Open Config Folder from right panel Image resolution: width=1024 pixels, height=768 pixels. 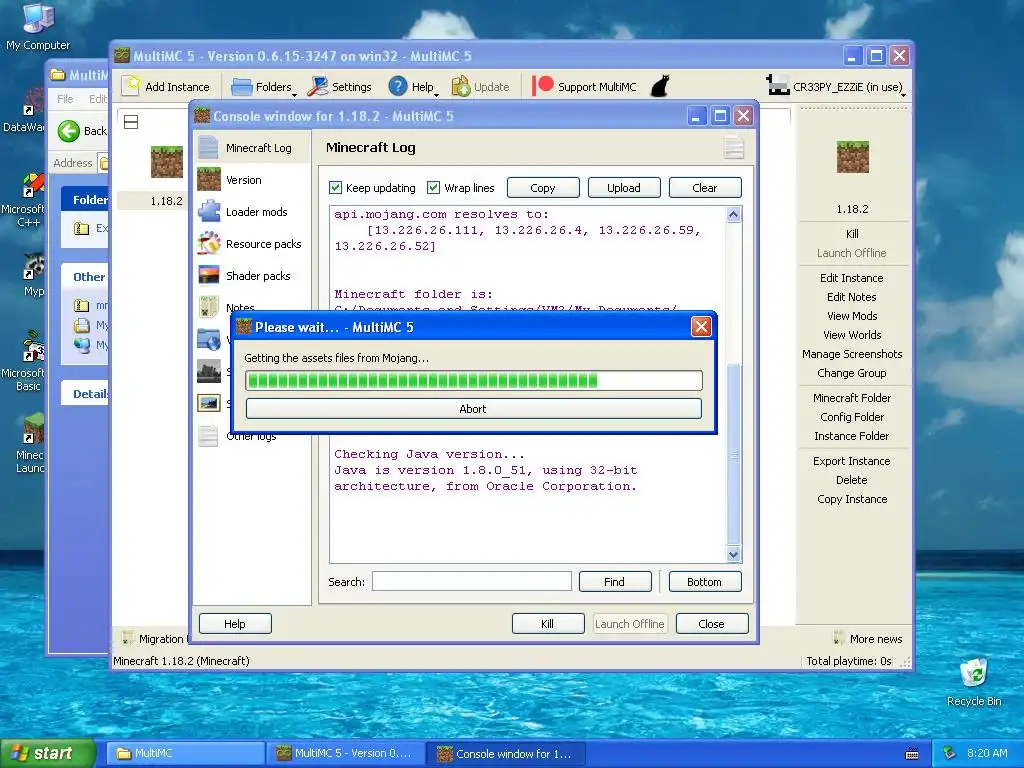(x=852, y=417)
